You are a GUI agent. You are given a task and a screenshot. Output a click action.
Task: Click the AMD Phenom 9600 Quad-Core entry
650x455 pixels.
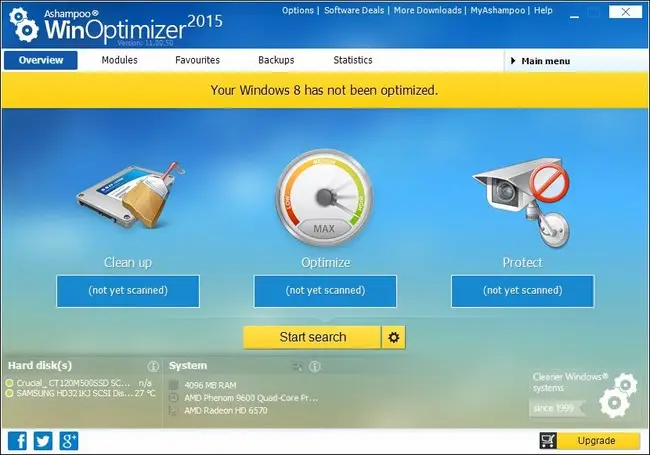pyautogui.click(x=251, y=398)
